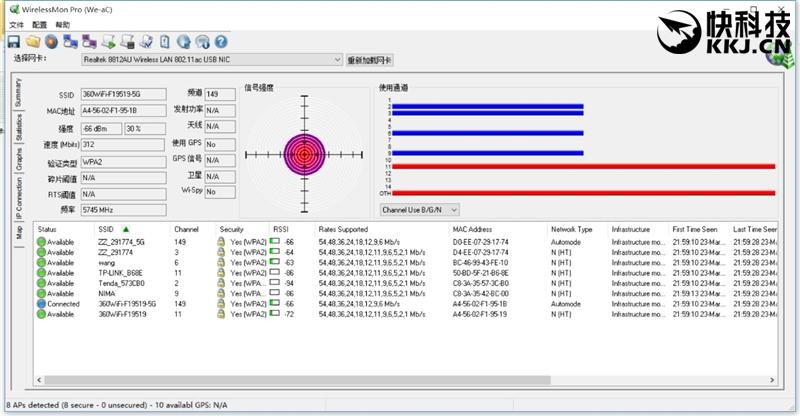Screen dimensions: 800x416
Task: Sort list by the Channel column header
Action: 192,229
